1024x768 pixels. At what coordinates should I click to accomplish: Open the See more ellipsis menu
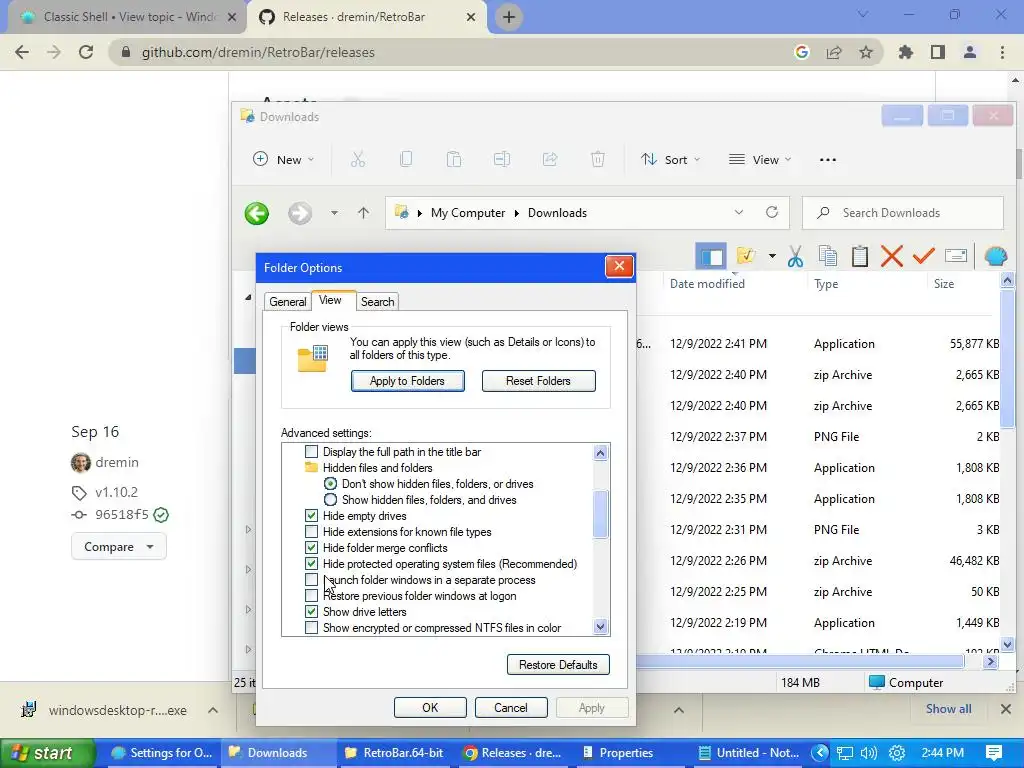827,159
